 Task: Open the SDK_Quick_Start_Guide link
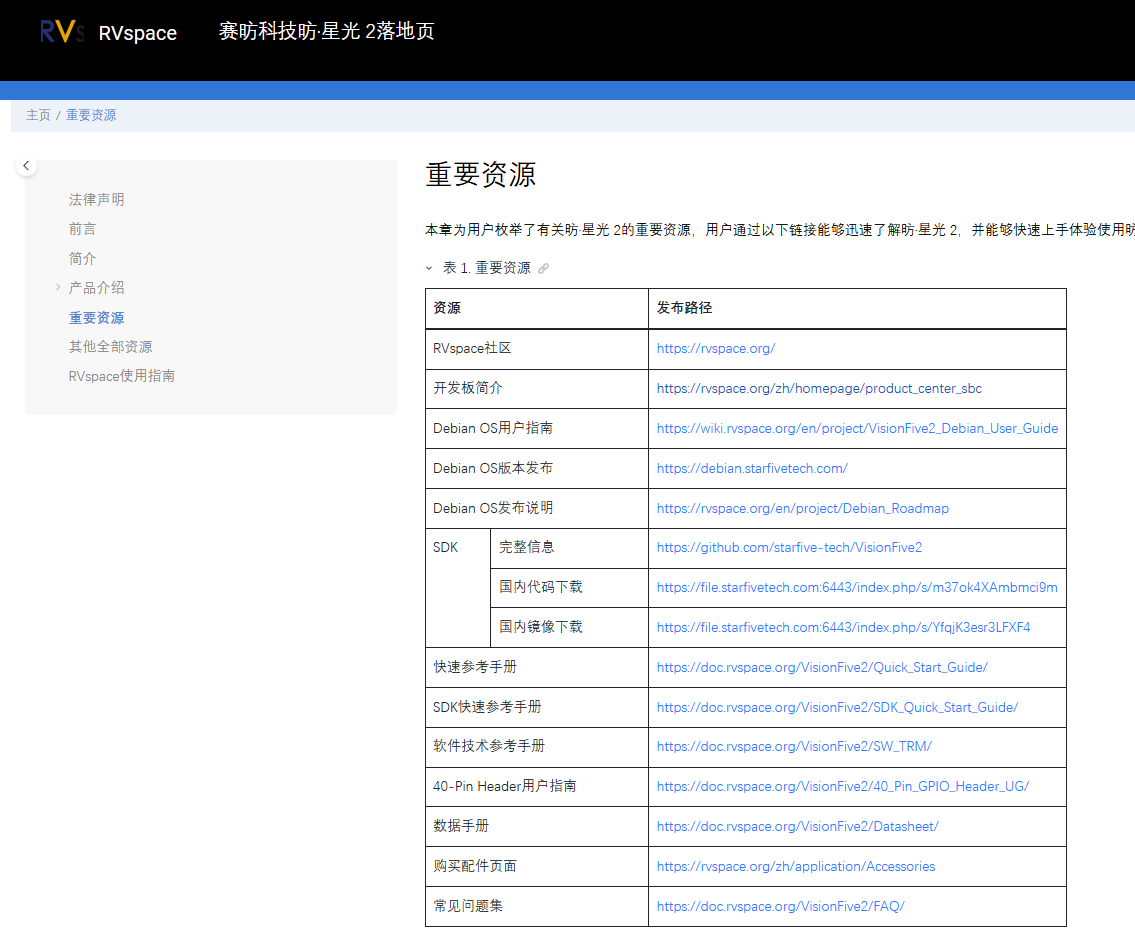coord(837,707)
